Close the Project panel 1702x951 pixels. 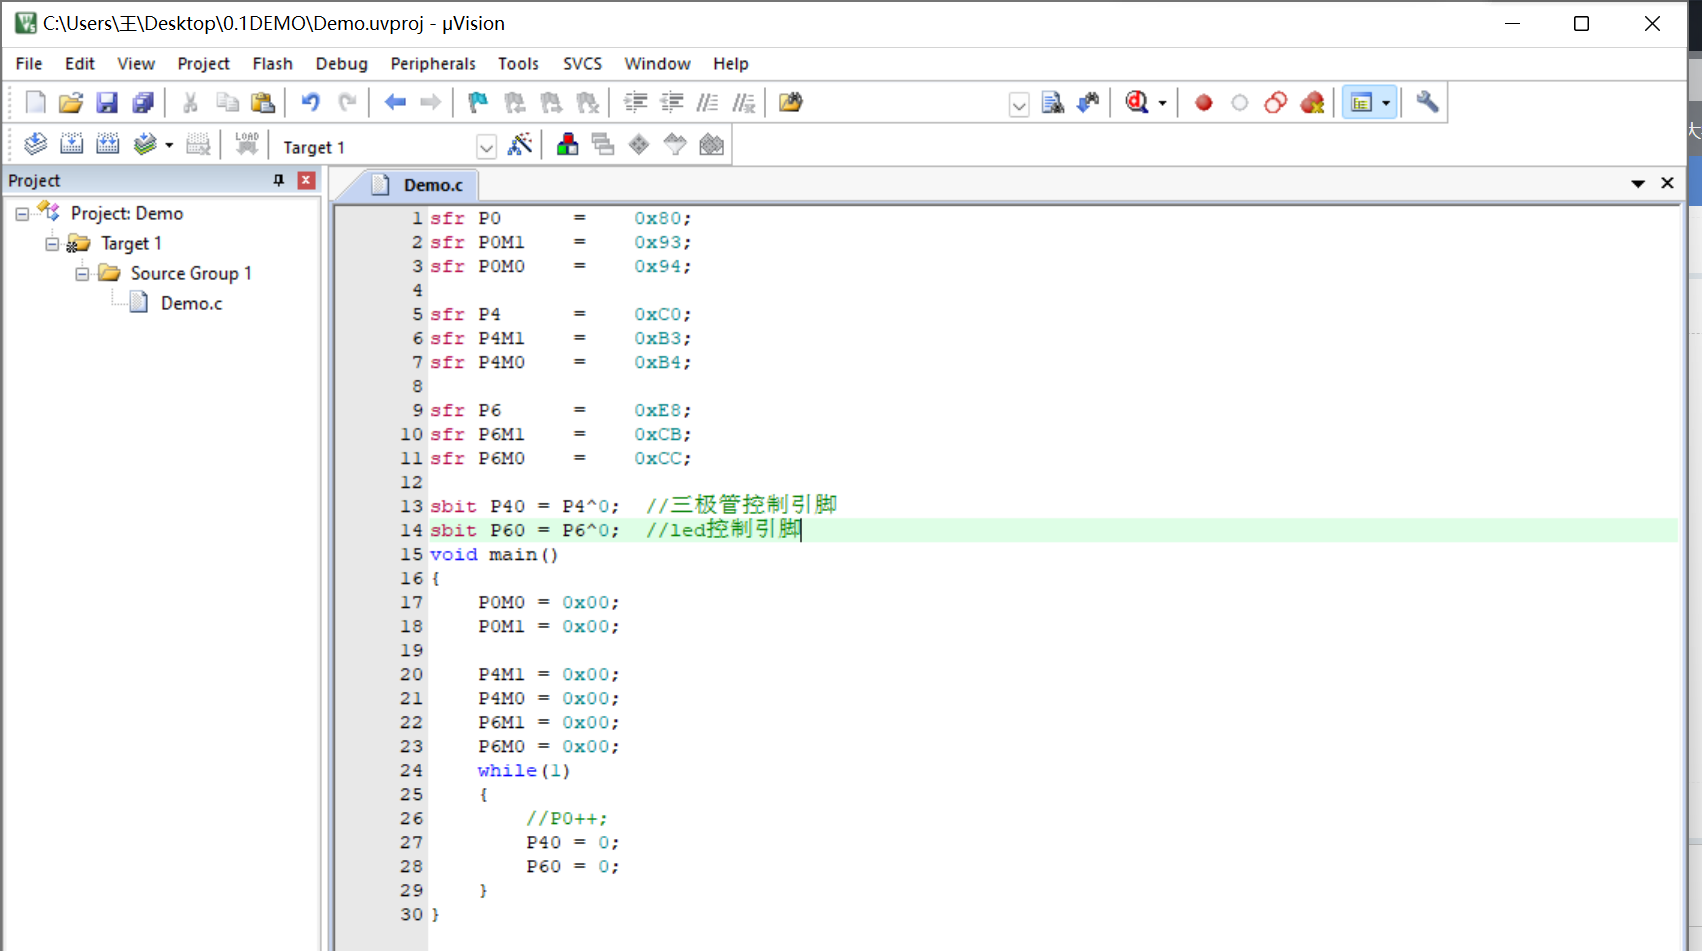[x=307, y=180]
